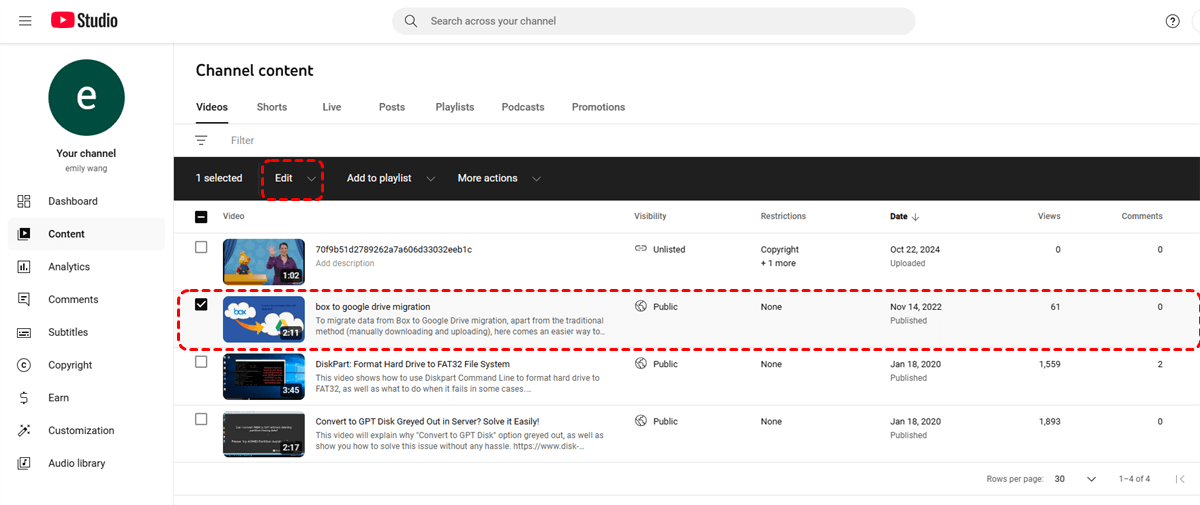This screenshot has height=505, width=1200.
Task: Expand the Edit dropdown arrow
Action: click(x=311, y=179)
